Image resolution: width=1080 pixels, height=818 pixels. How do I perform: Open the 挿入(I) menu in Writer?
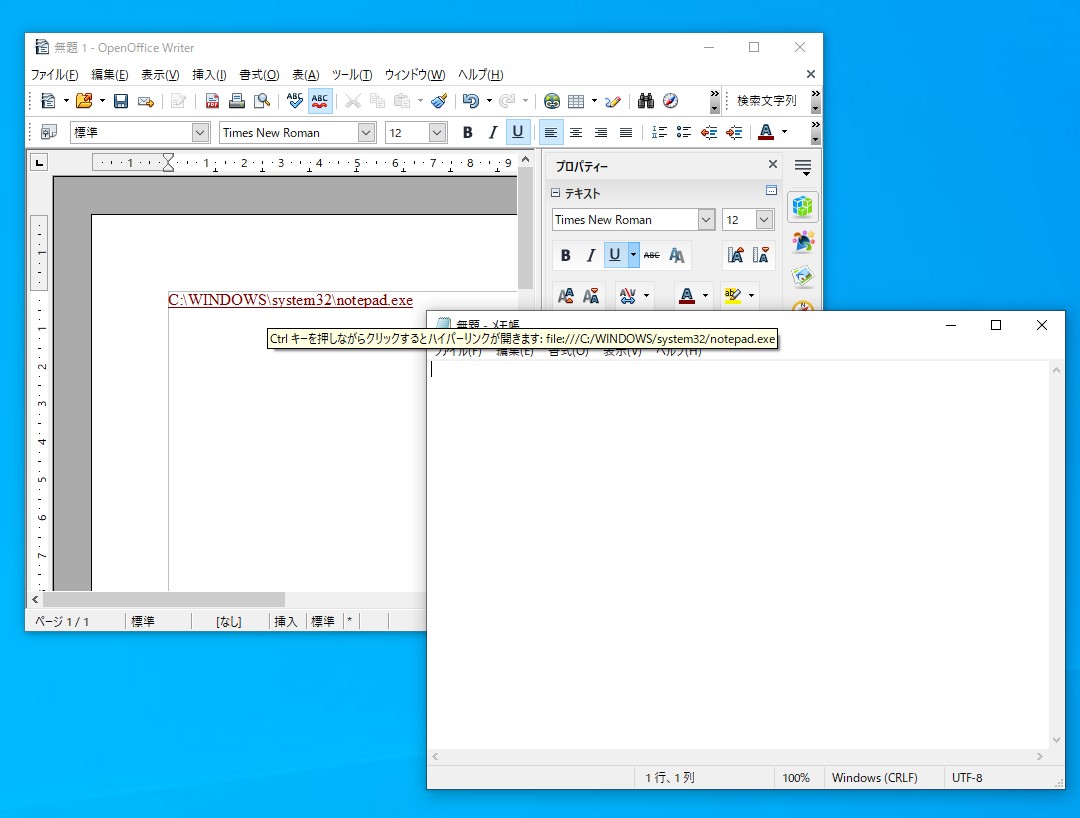pyautogui.click(x=209, y=75)
